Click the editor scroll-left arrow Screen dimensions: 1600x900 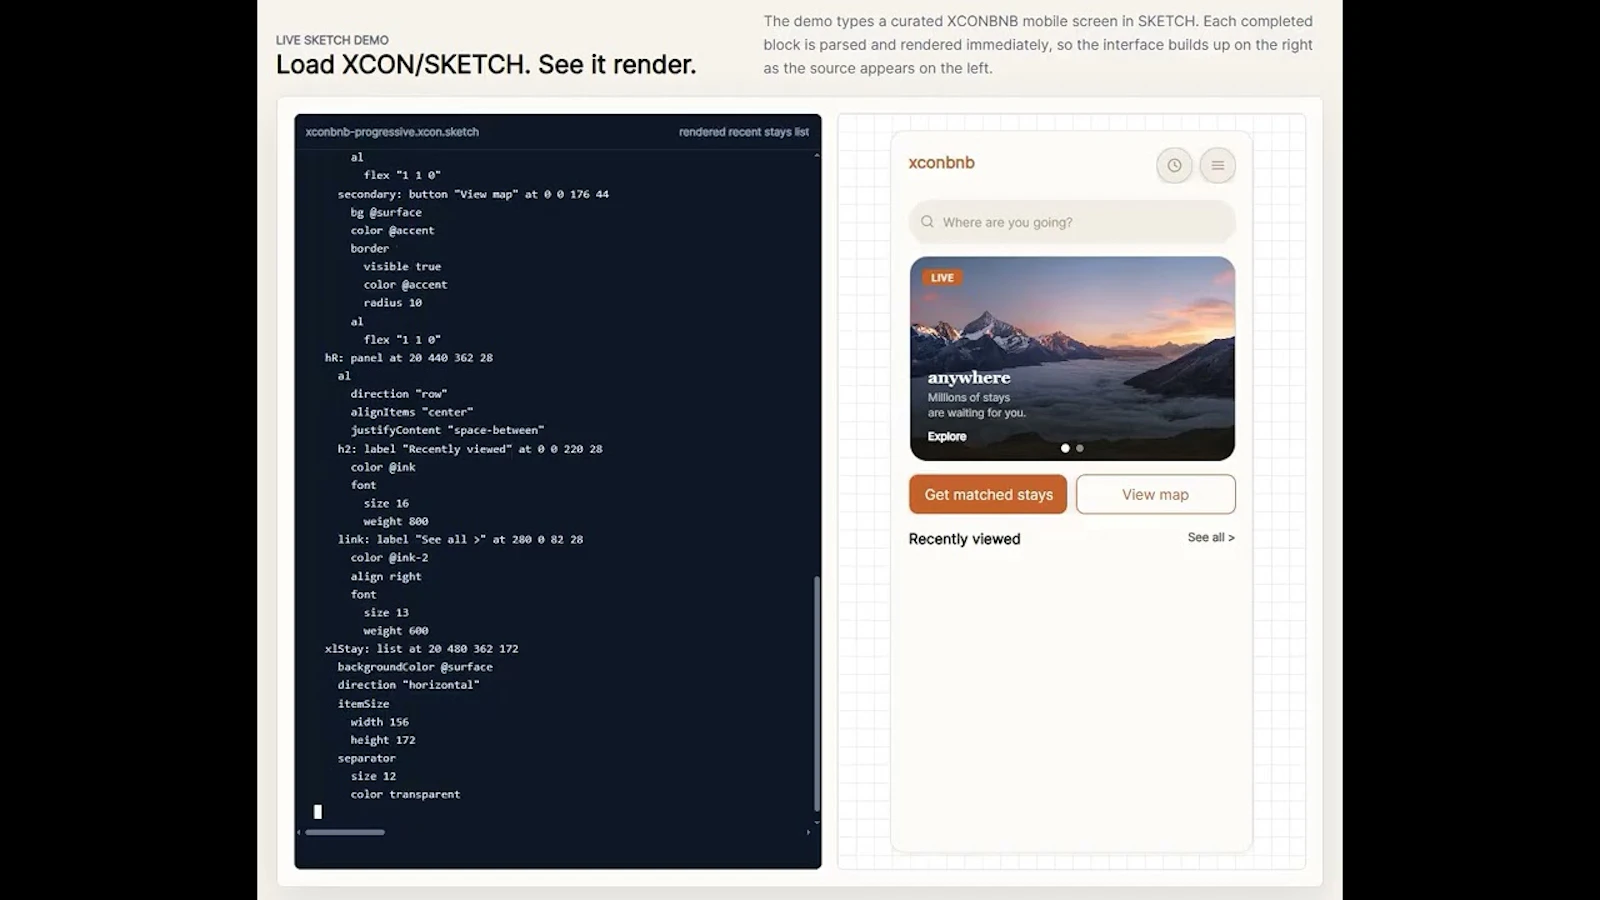(299, 832)
